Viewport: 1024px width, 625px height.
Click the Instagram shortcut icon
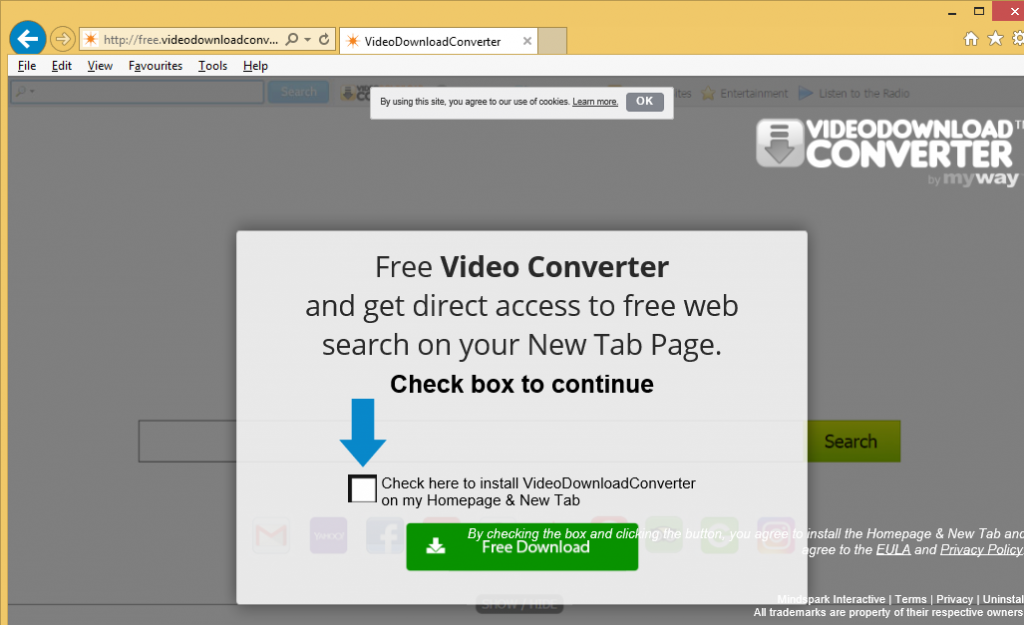(775, 536)
